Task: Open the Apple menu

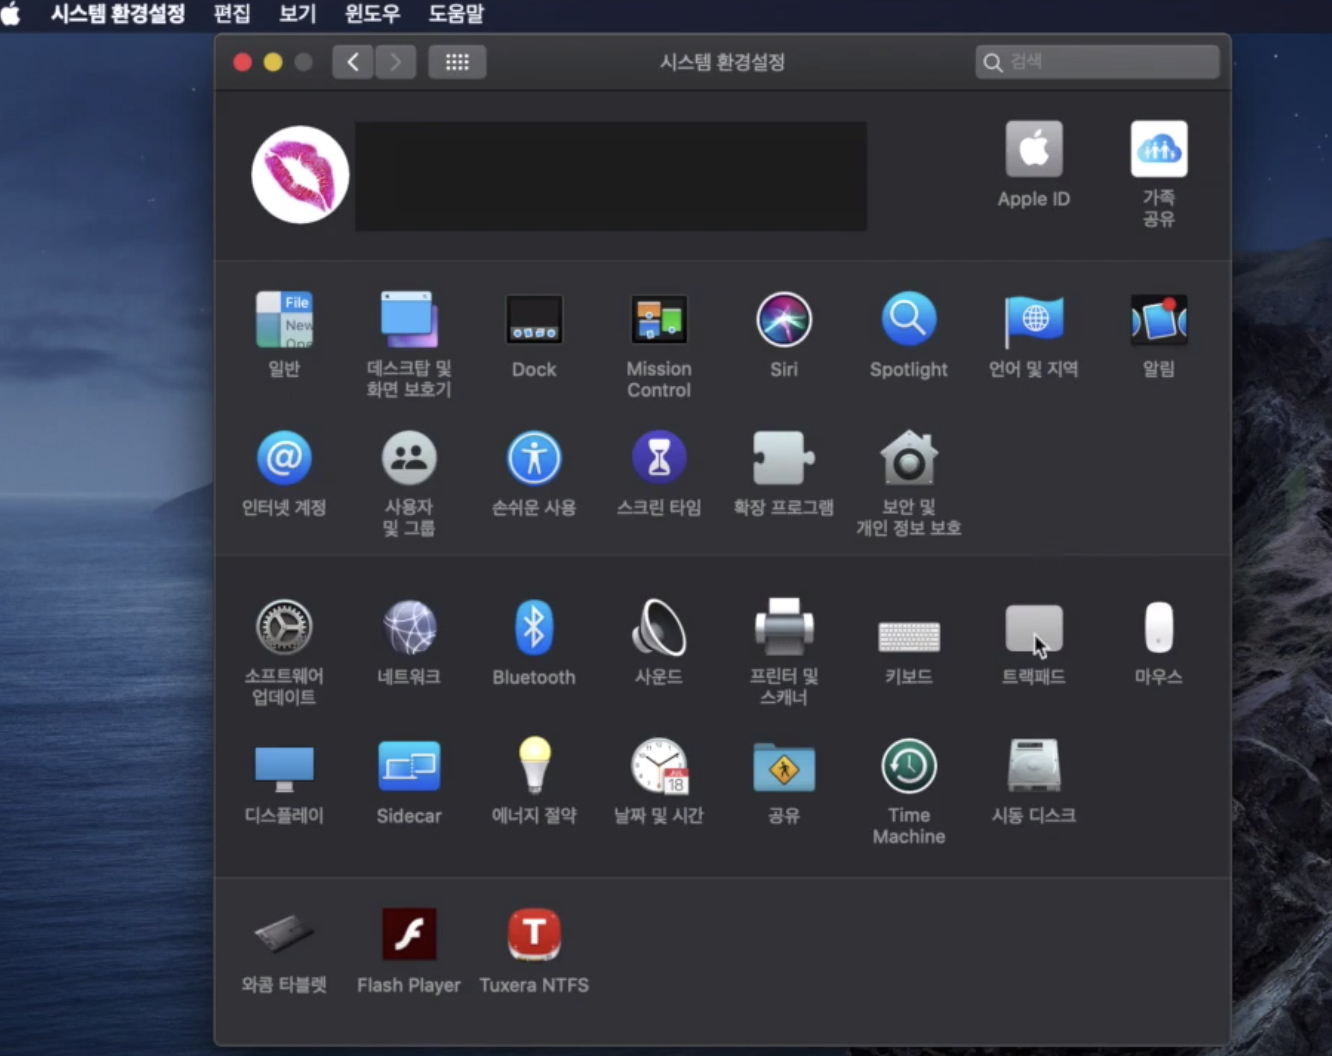Action: (11, 14)
